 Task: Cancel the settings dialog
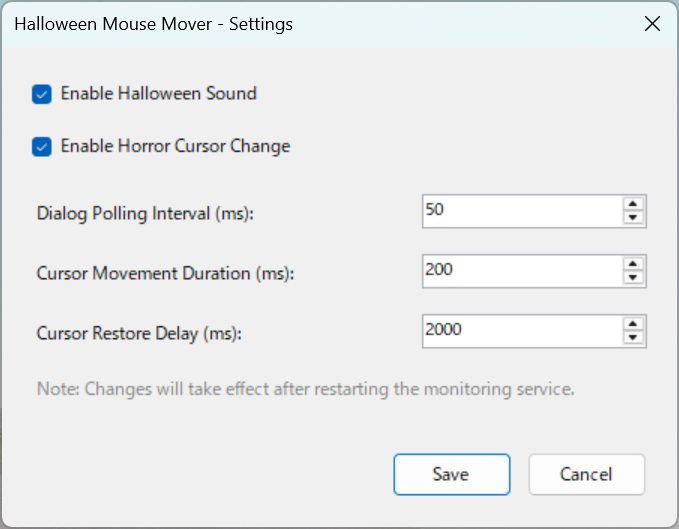tap(586, 474)
